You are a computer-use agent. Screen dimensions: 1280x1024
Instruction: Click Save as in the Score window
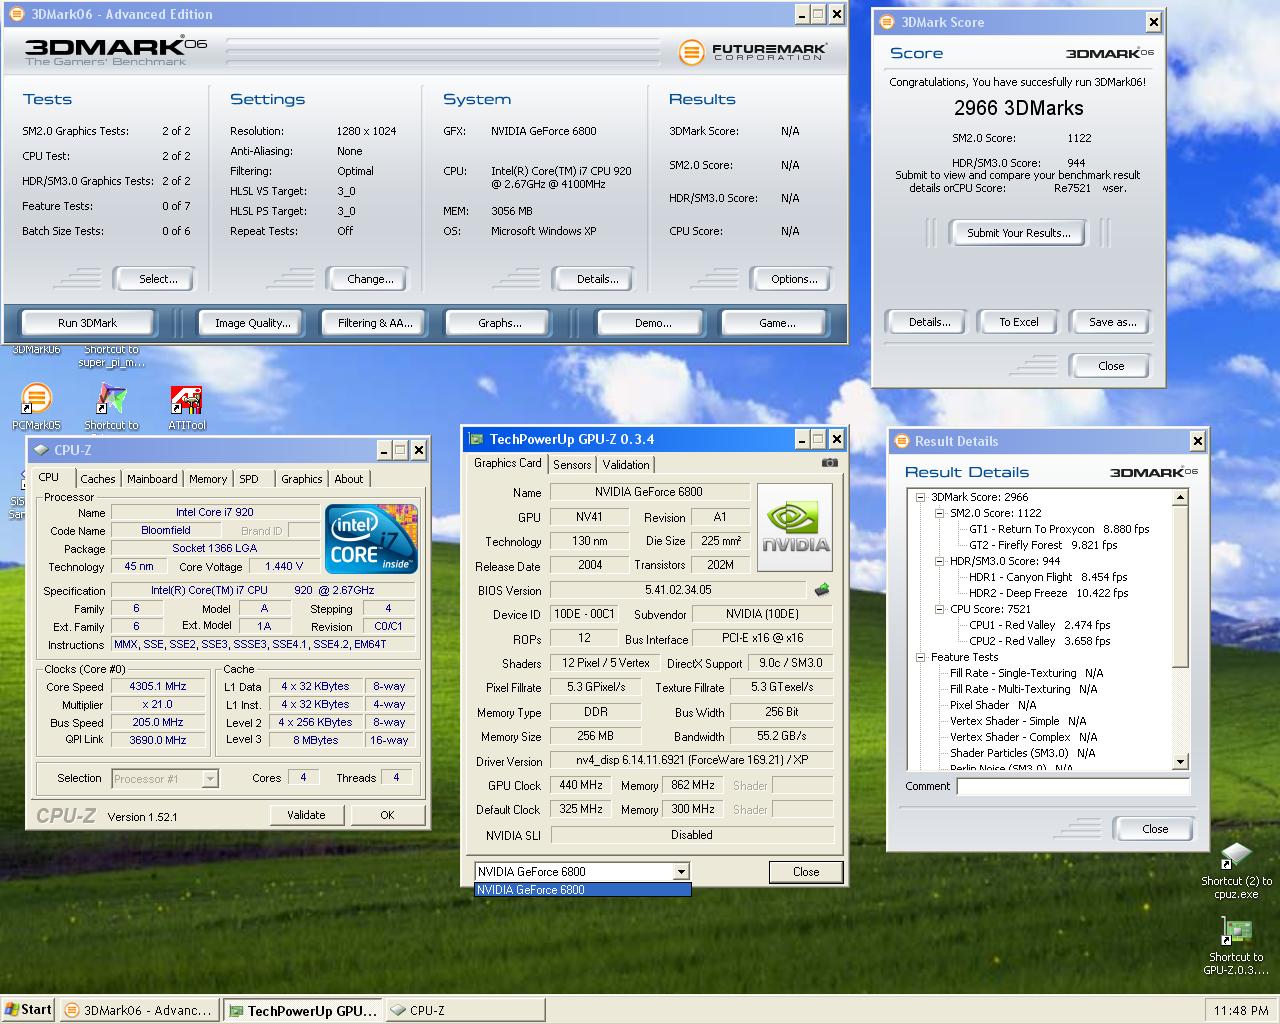click(1112, 322)
